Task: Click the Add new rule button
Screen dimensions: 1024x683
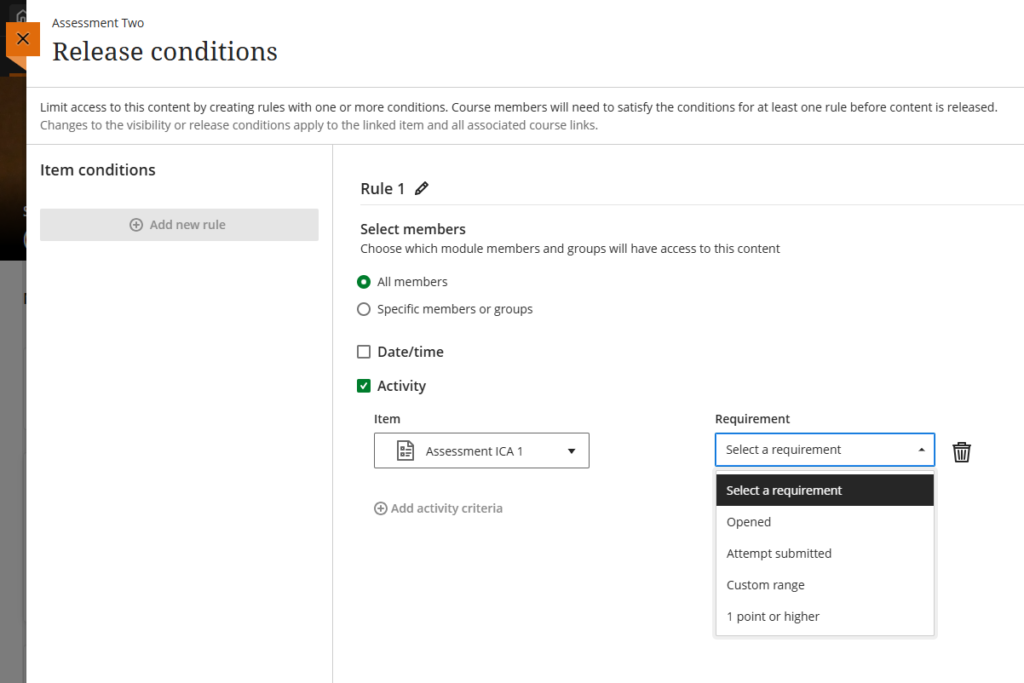Action: (x=179, y=225)
